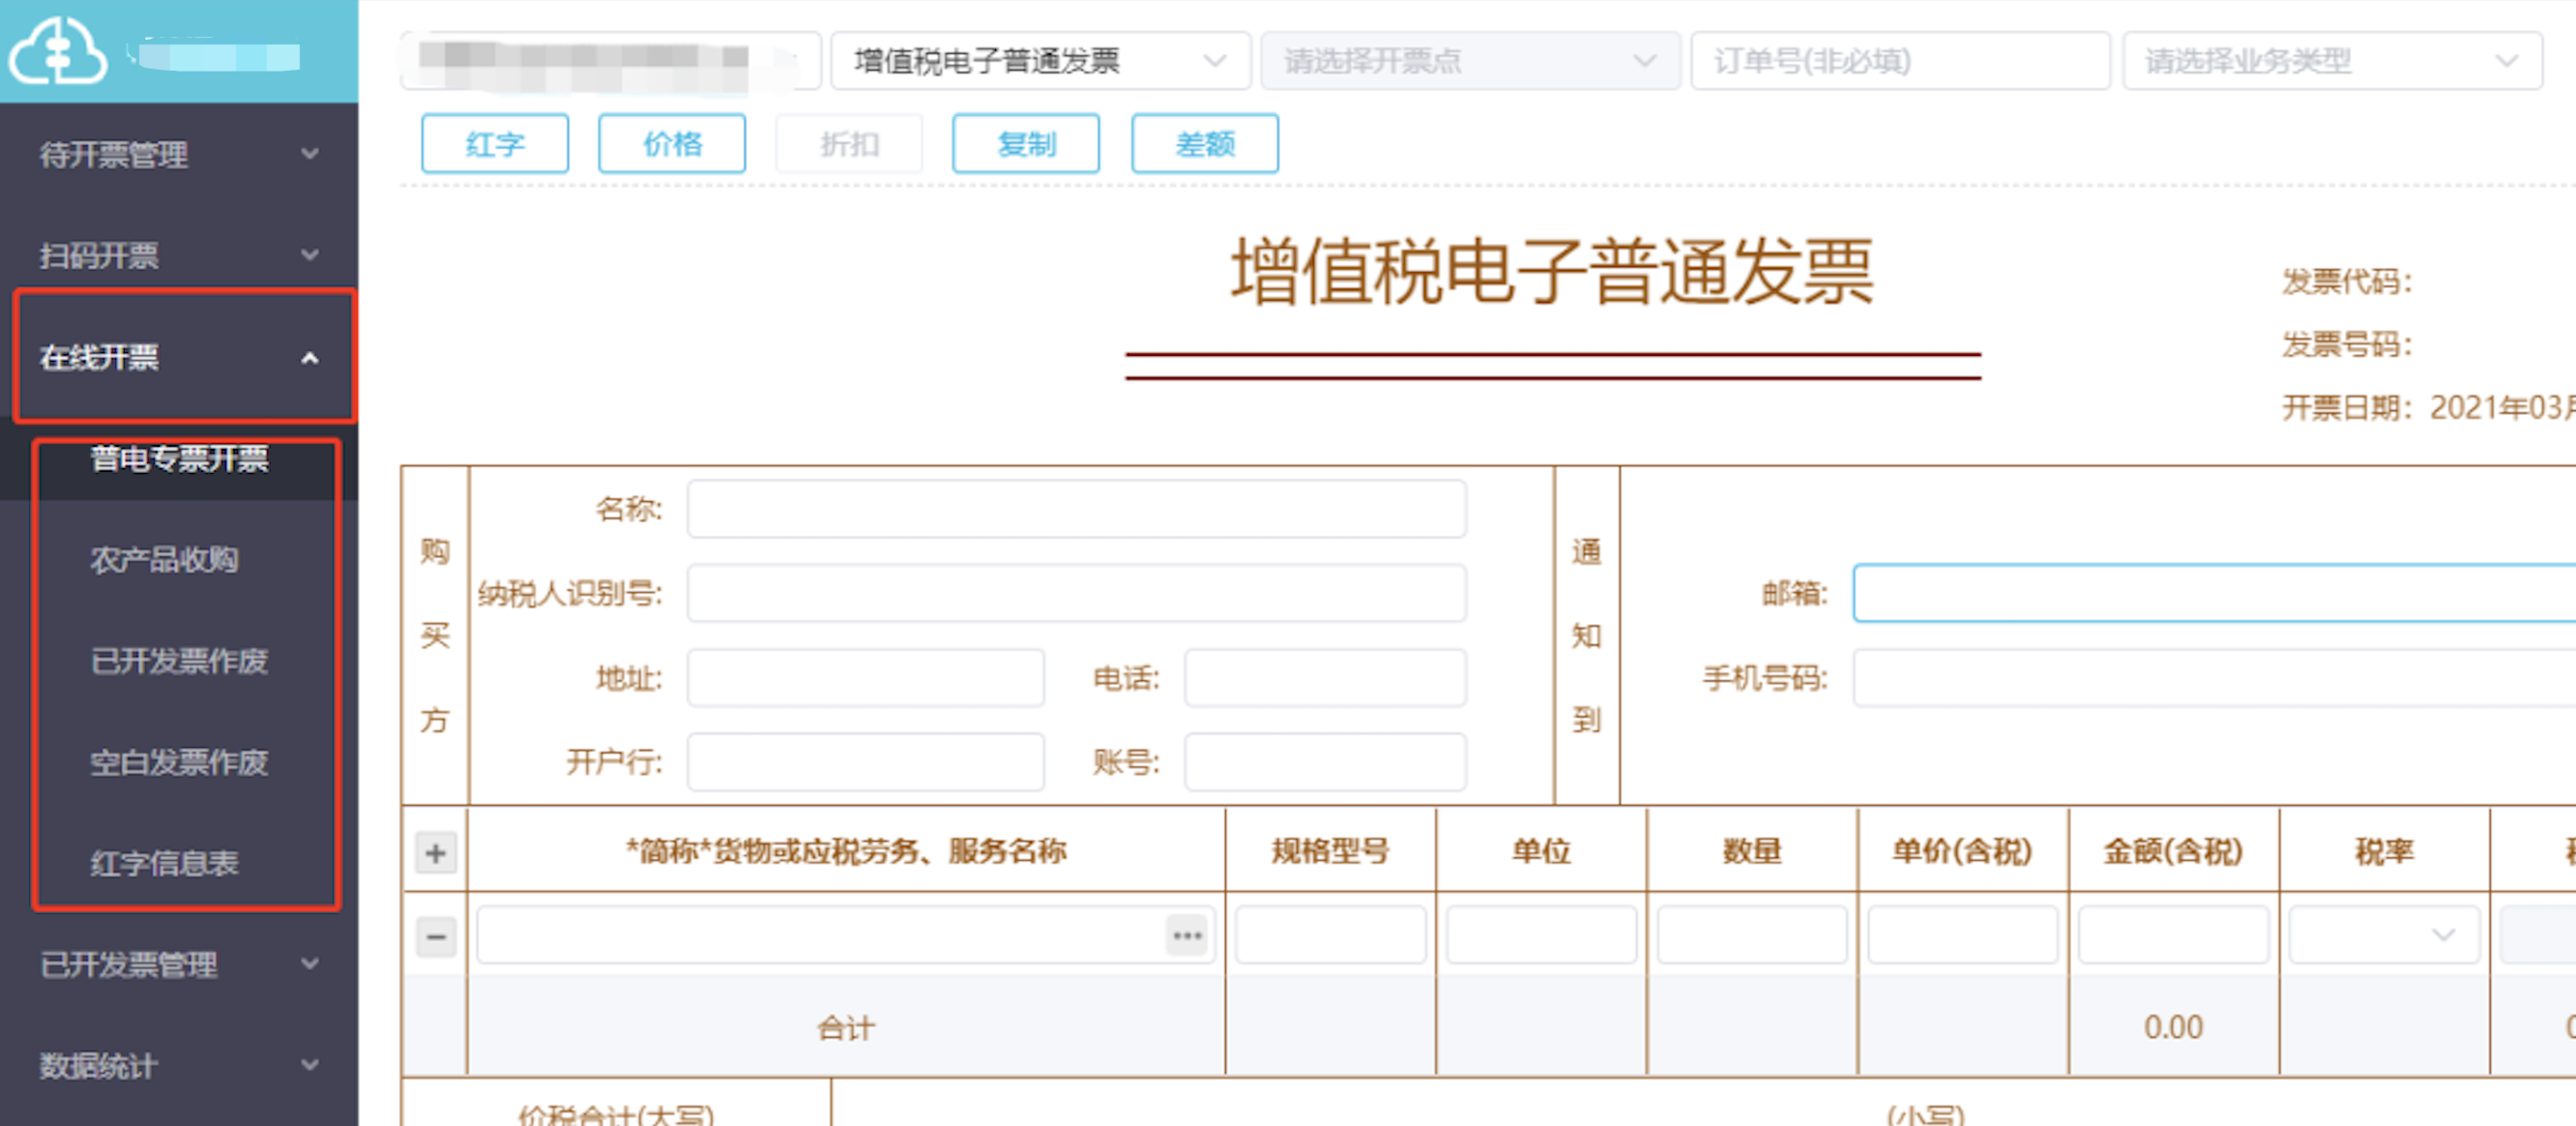Open goods lookup via the ellipsis icon

point(1187,936)
